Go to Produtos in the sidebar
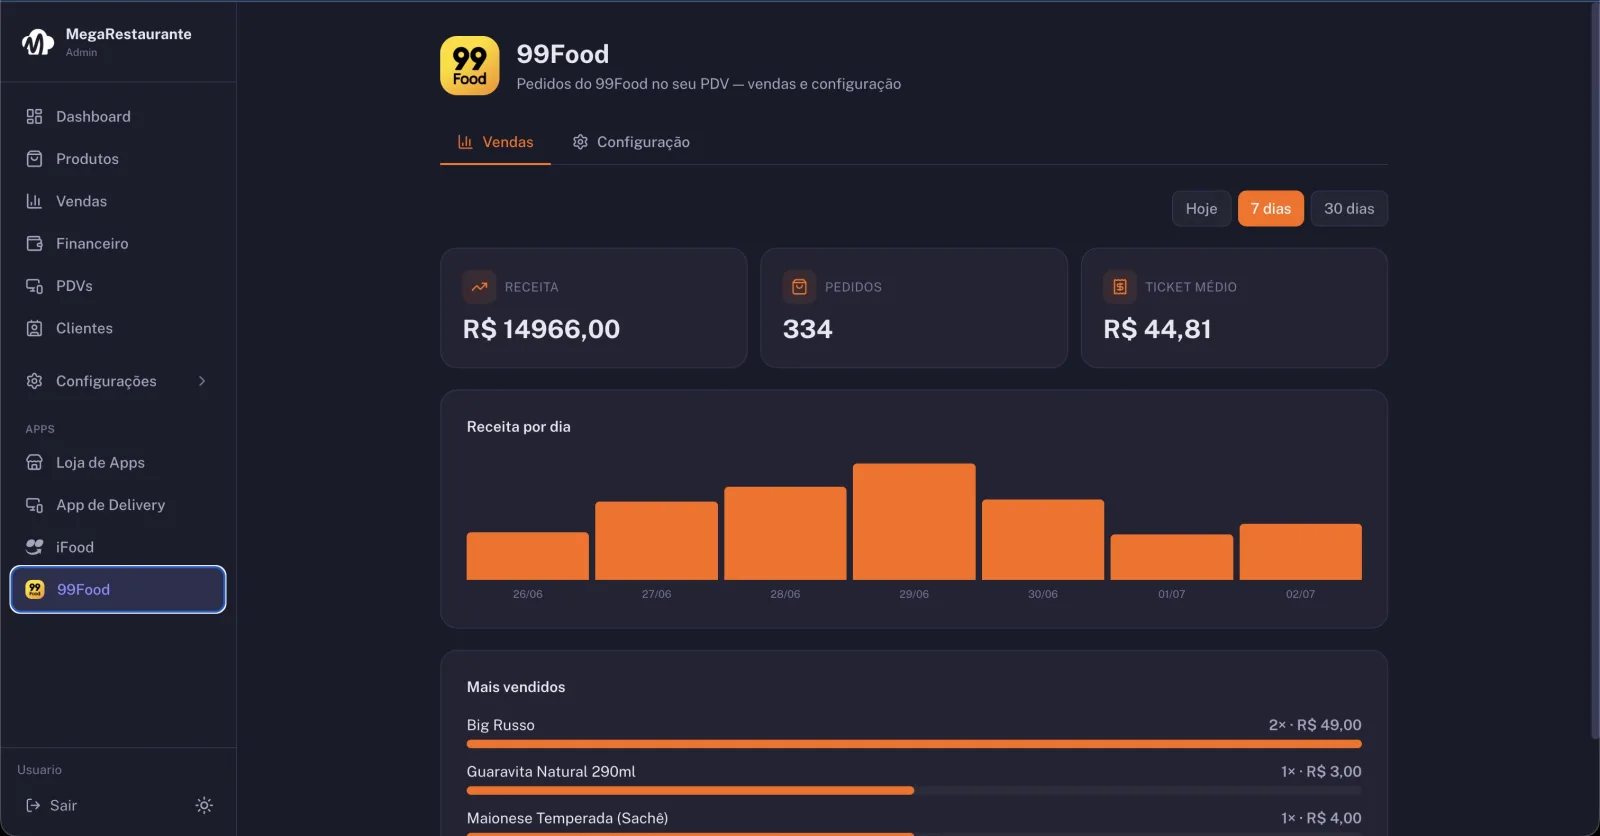This screenshot has height=836, width=1600. point(118,159)
